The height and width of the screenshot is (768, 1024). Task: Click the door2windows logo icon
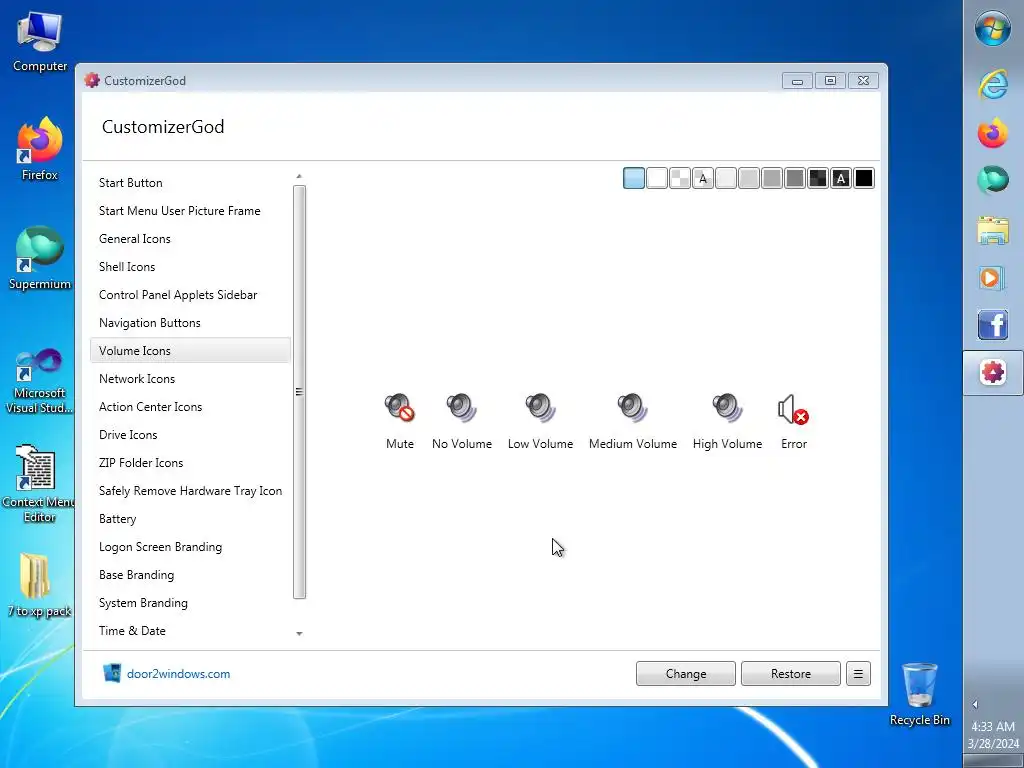112,673
